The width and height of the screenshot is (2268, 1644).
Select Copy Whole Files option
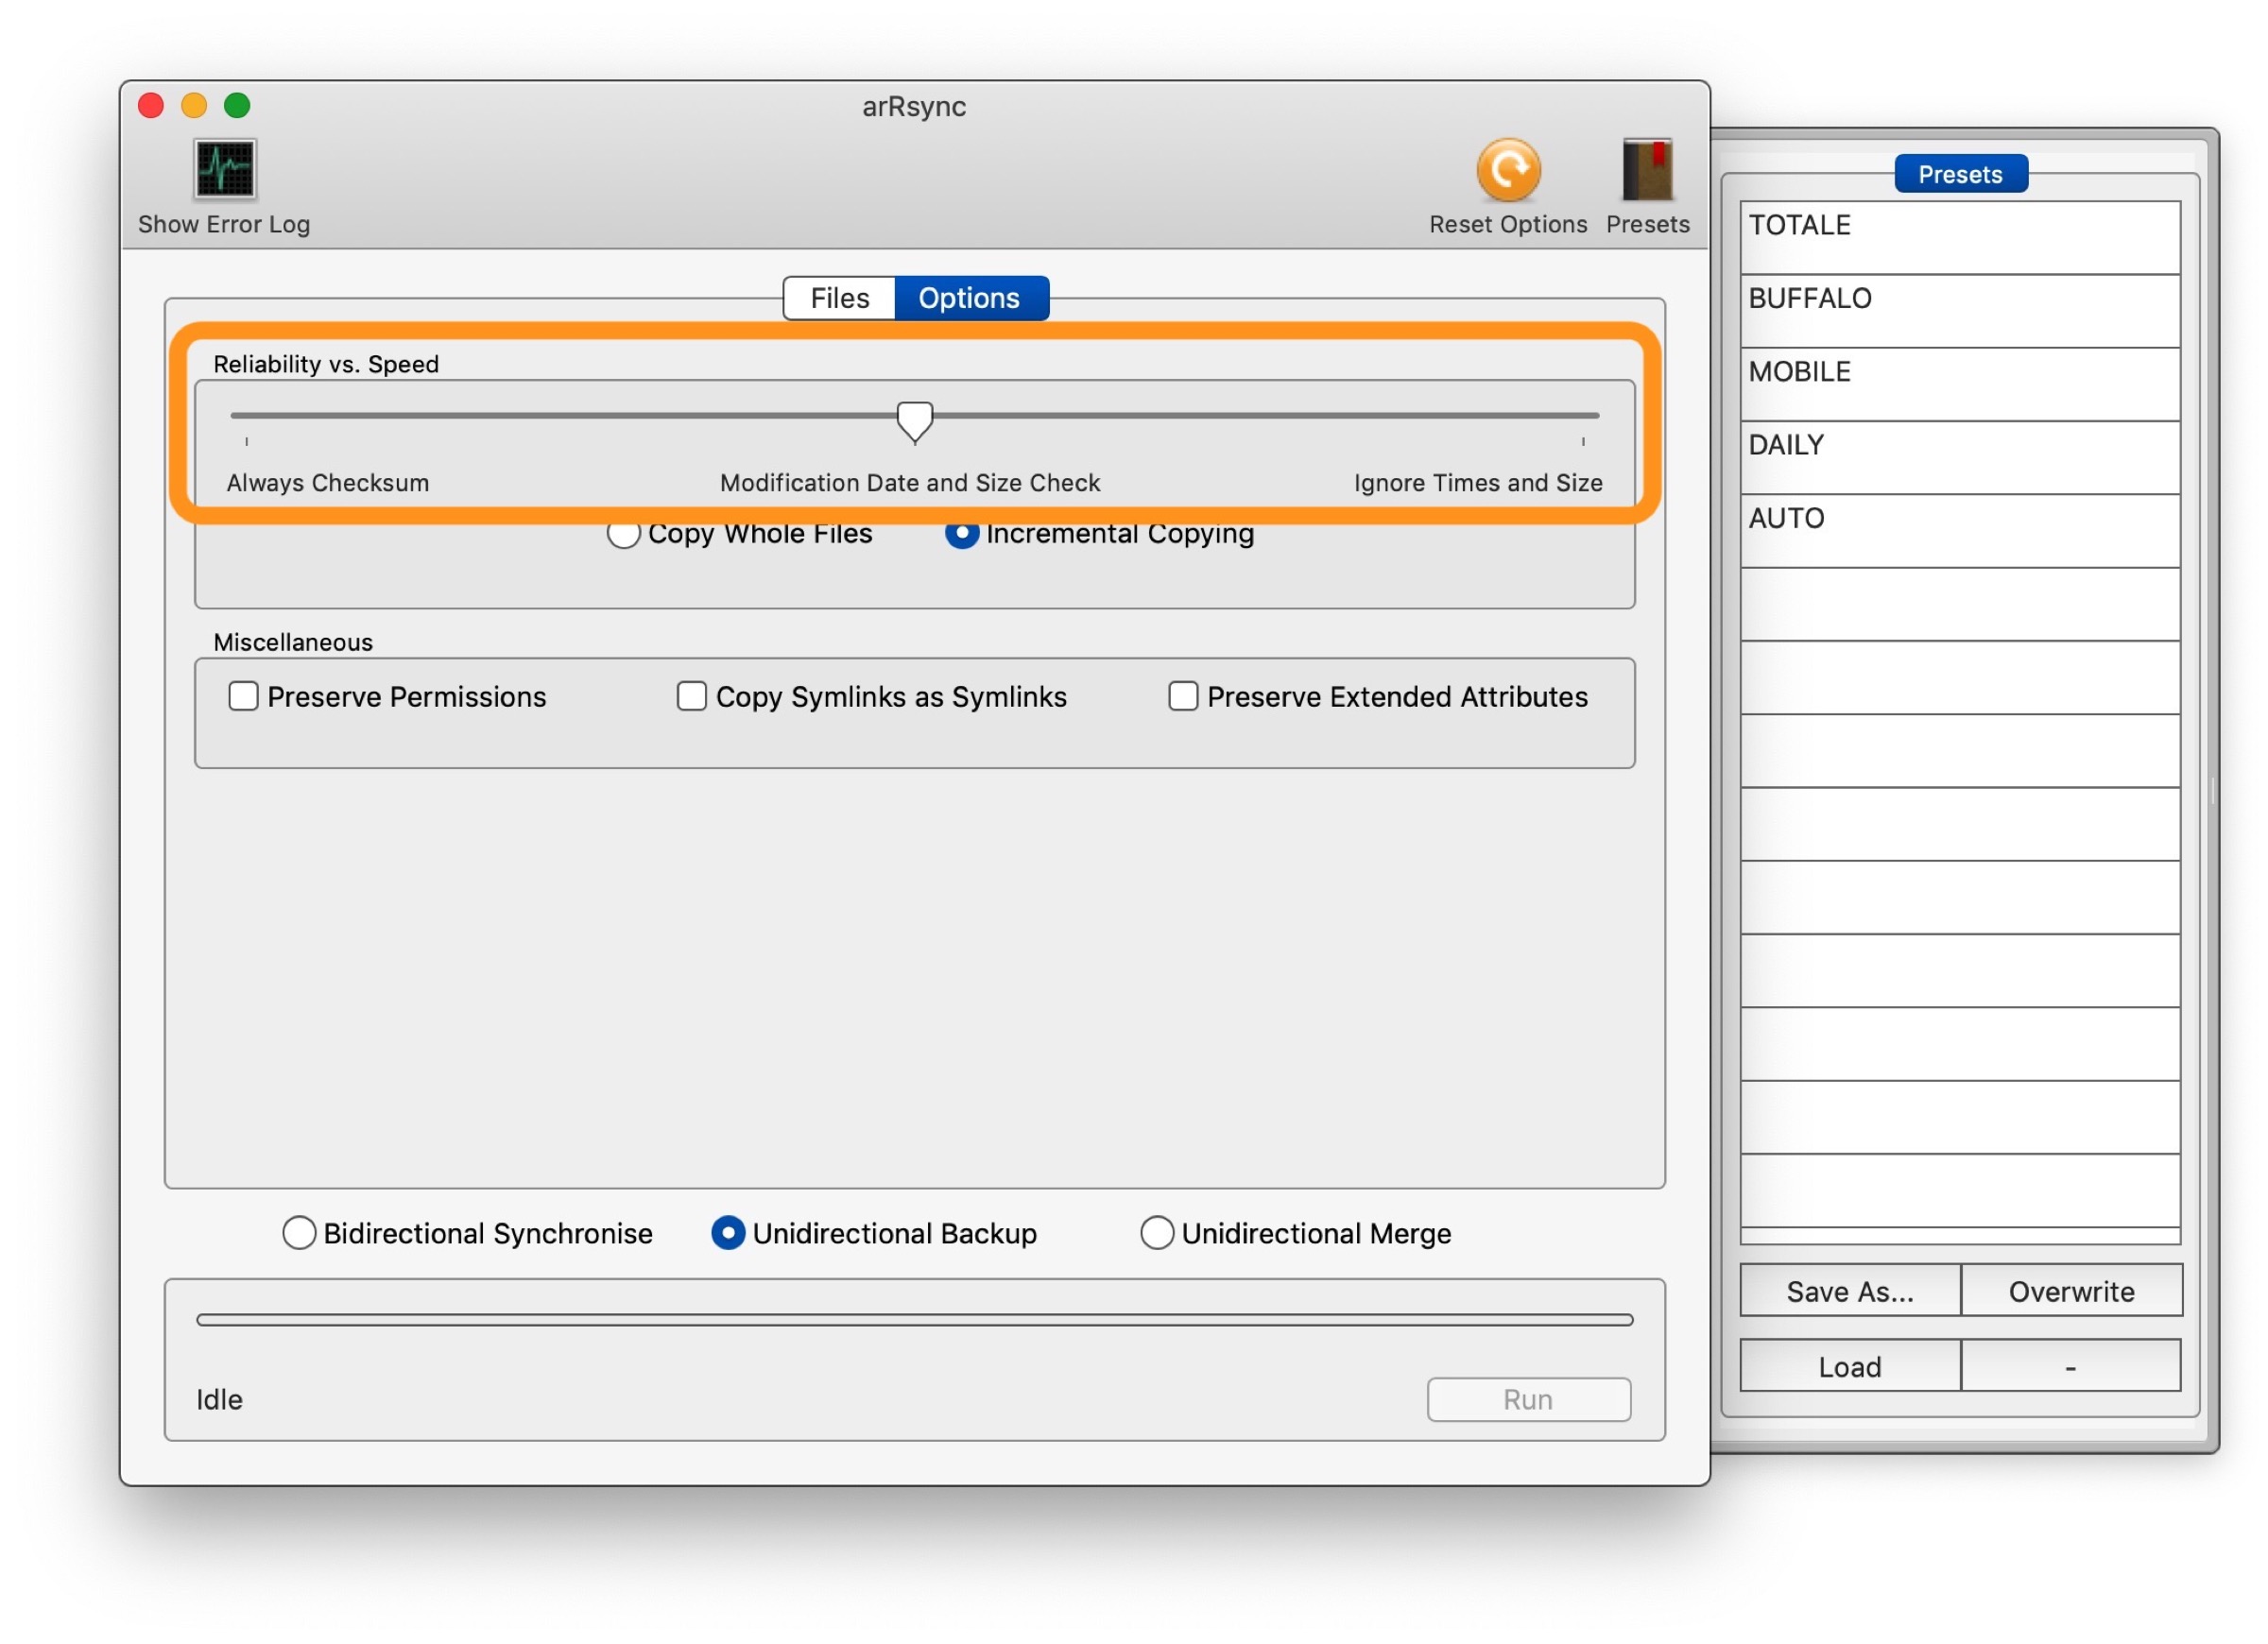tap(624, 536)
